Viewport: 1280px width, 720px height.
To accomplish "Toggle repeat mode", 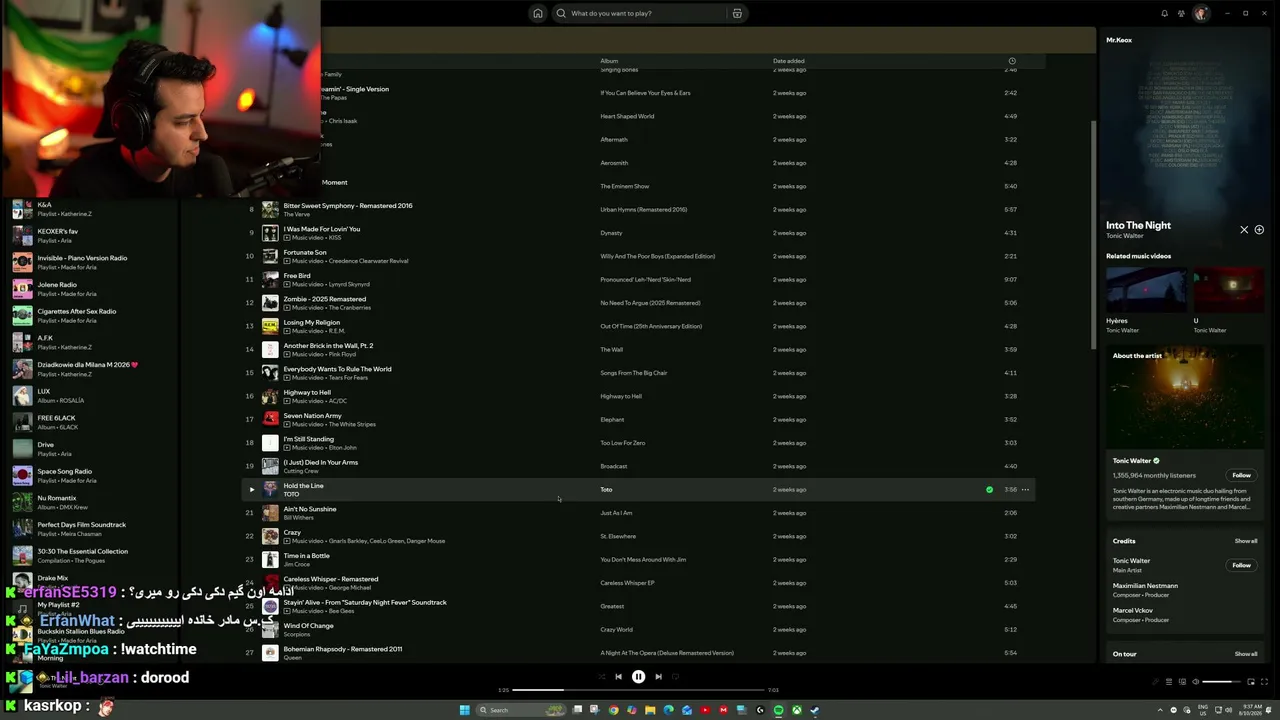I will [676, 677].
